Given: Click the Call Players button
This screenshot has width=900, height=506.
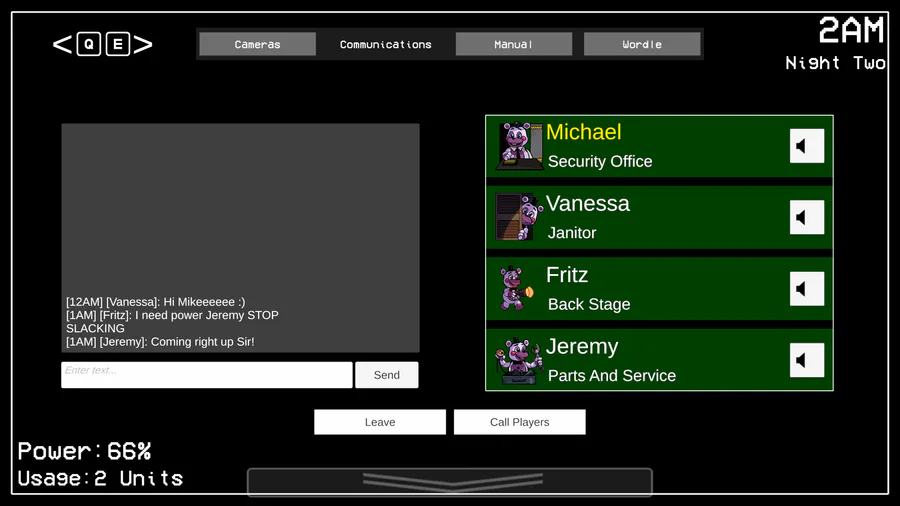Looking at the screenshot, I should [519, 422].
